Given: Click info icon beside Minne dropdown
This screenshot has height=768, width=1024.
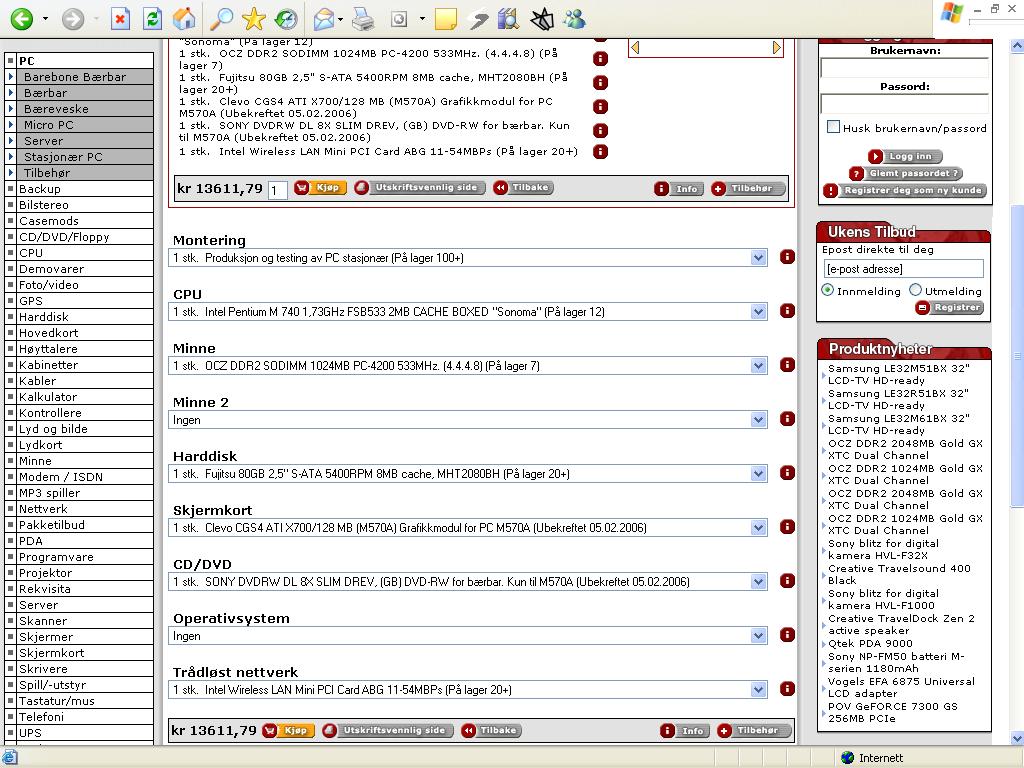Looking at the screenshot, I should (x=788, y=364).
